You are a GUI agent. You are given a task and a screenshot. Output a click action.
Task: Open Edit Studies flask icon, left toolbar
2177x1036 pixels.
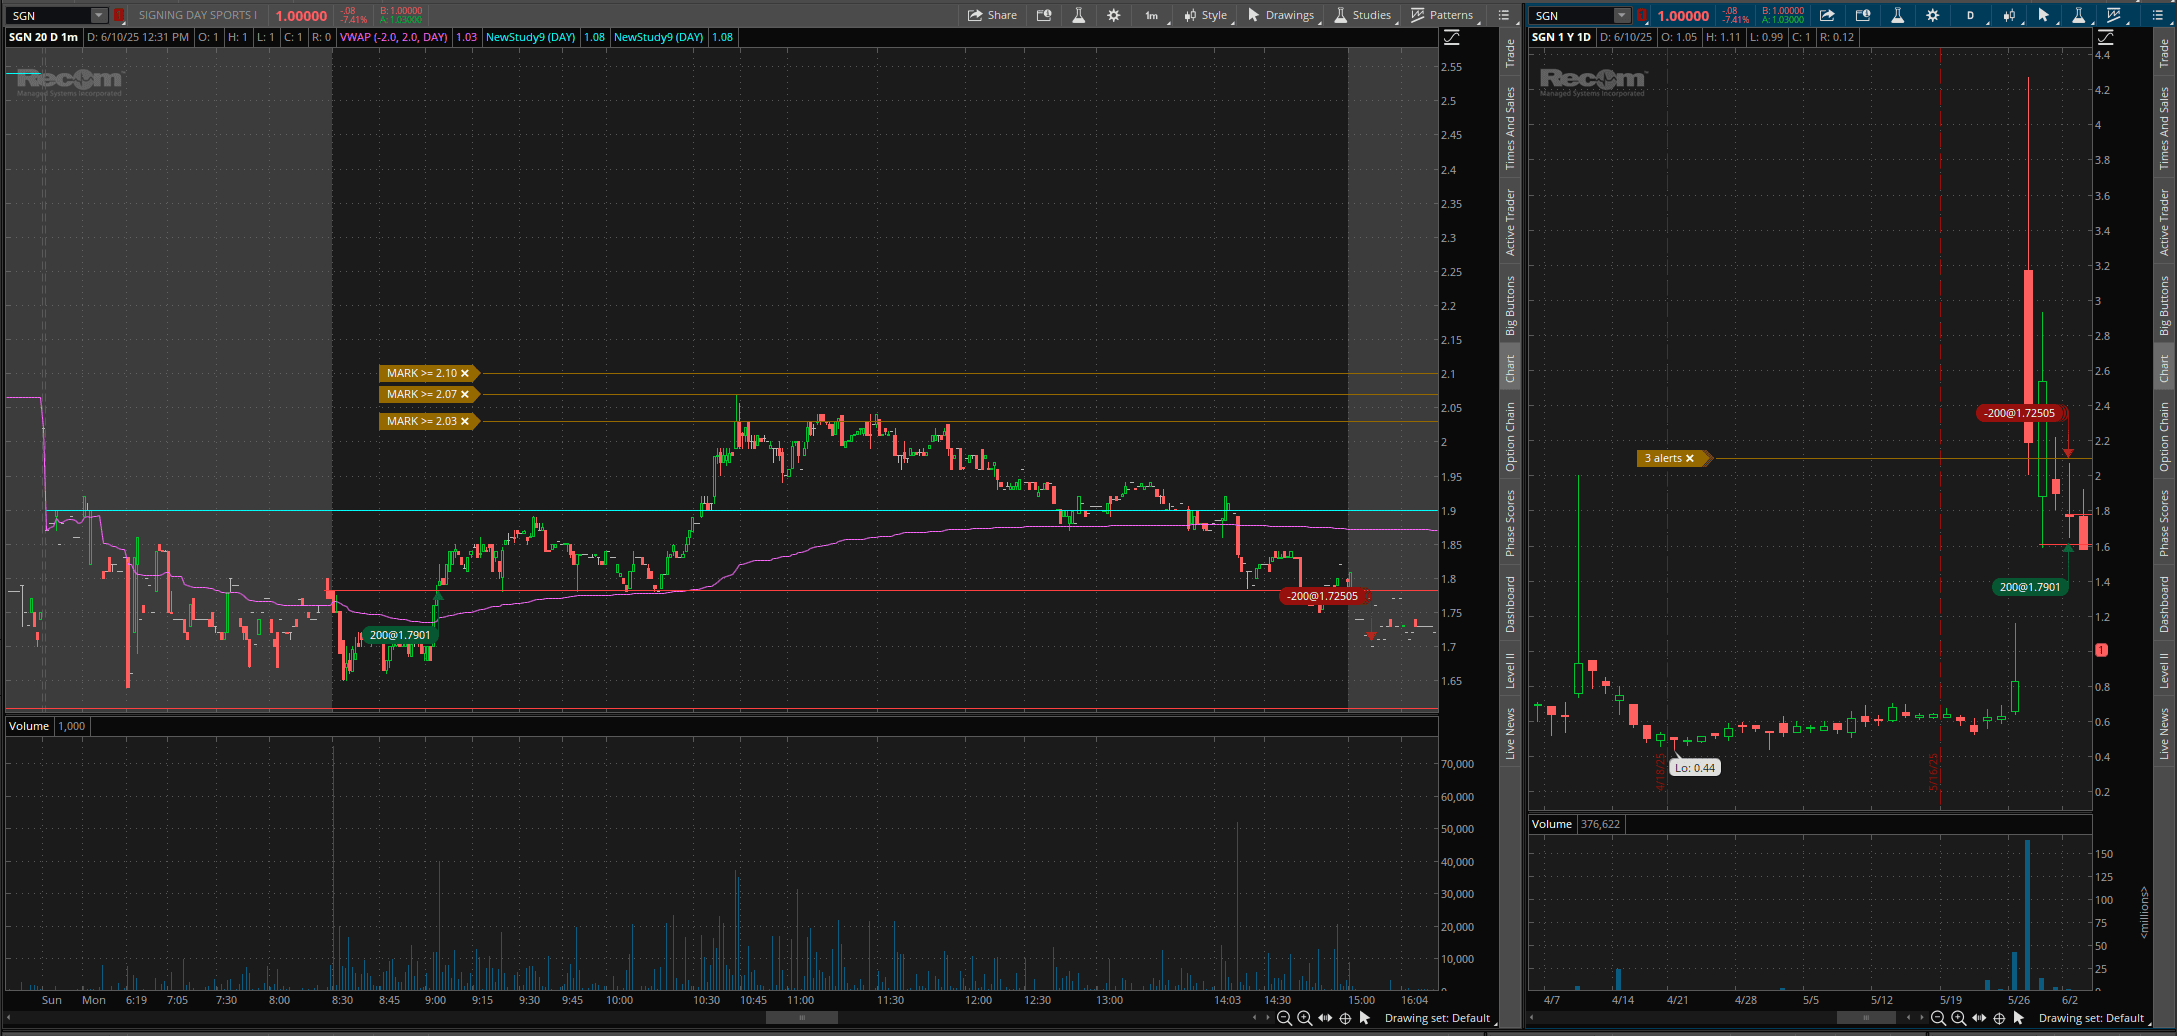1078,15
